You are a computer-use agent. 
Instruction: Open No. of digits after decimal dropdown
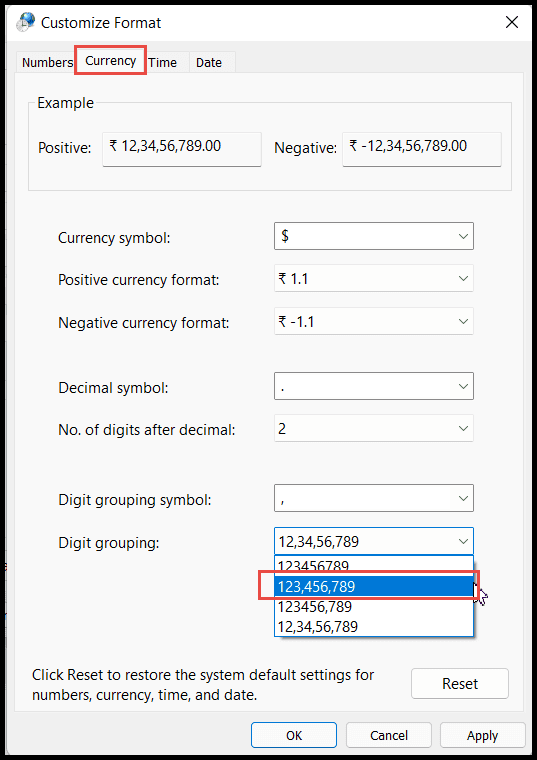(x=374, y=428)
